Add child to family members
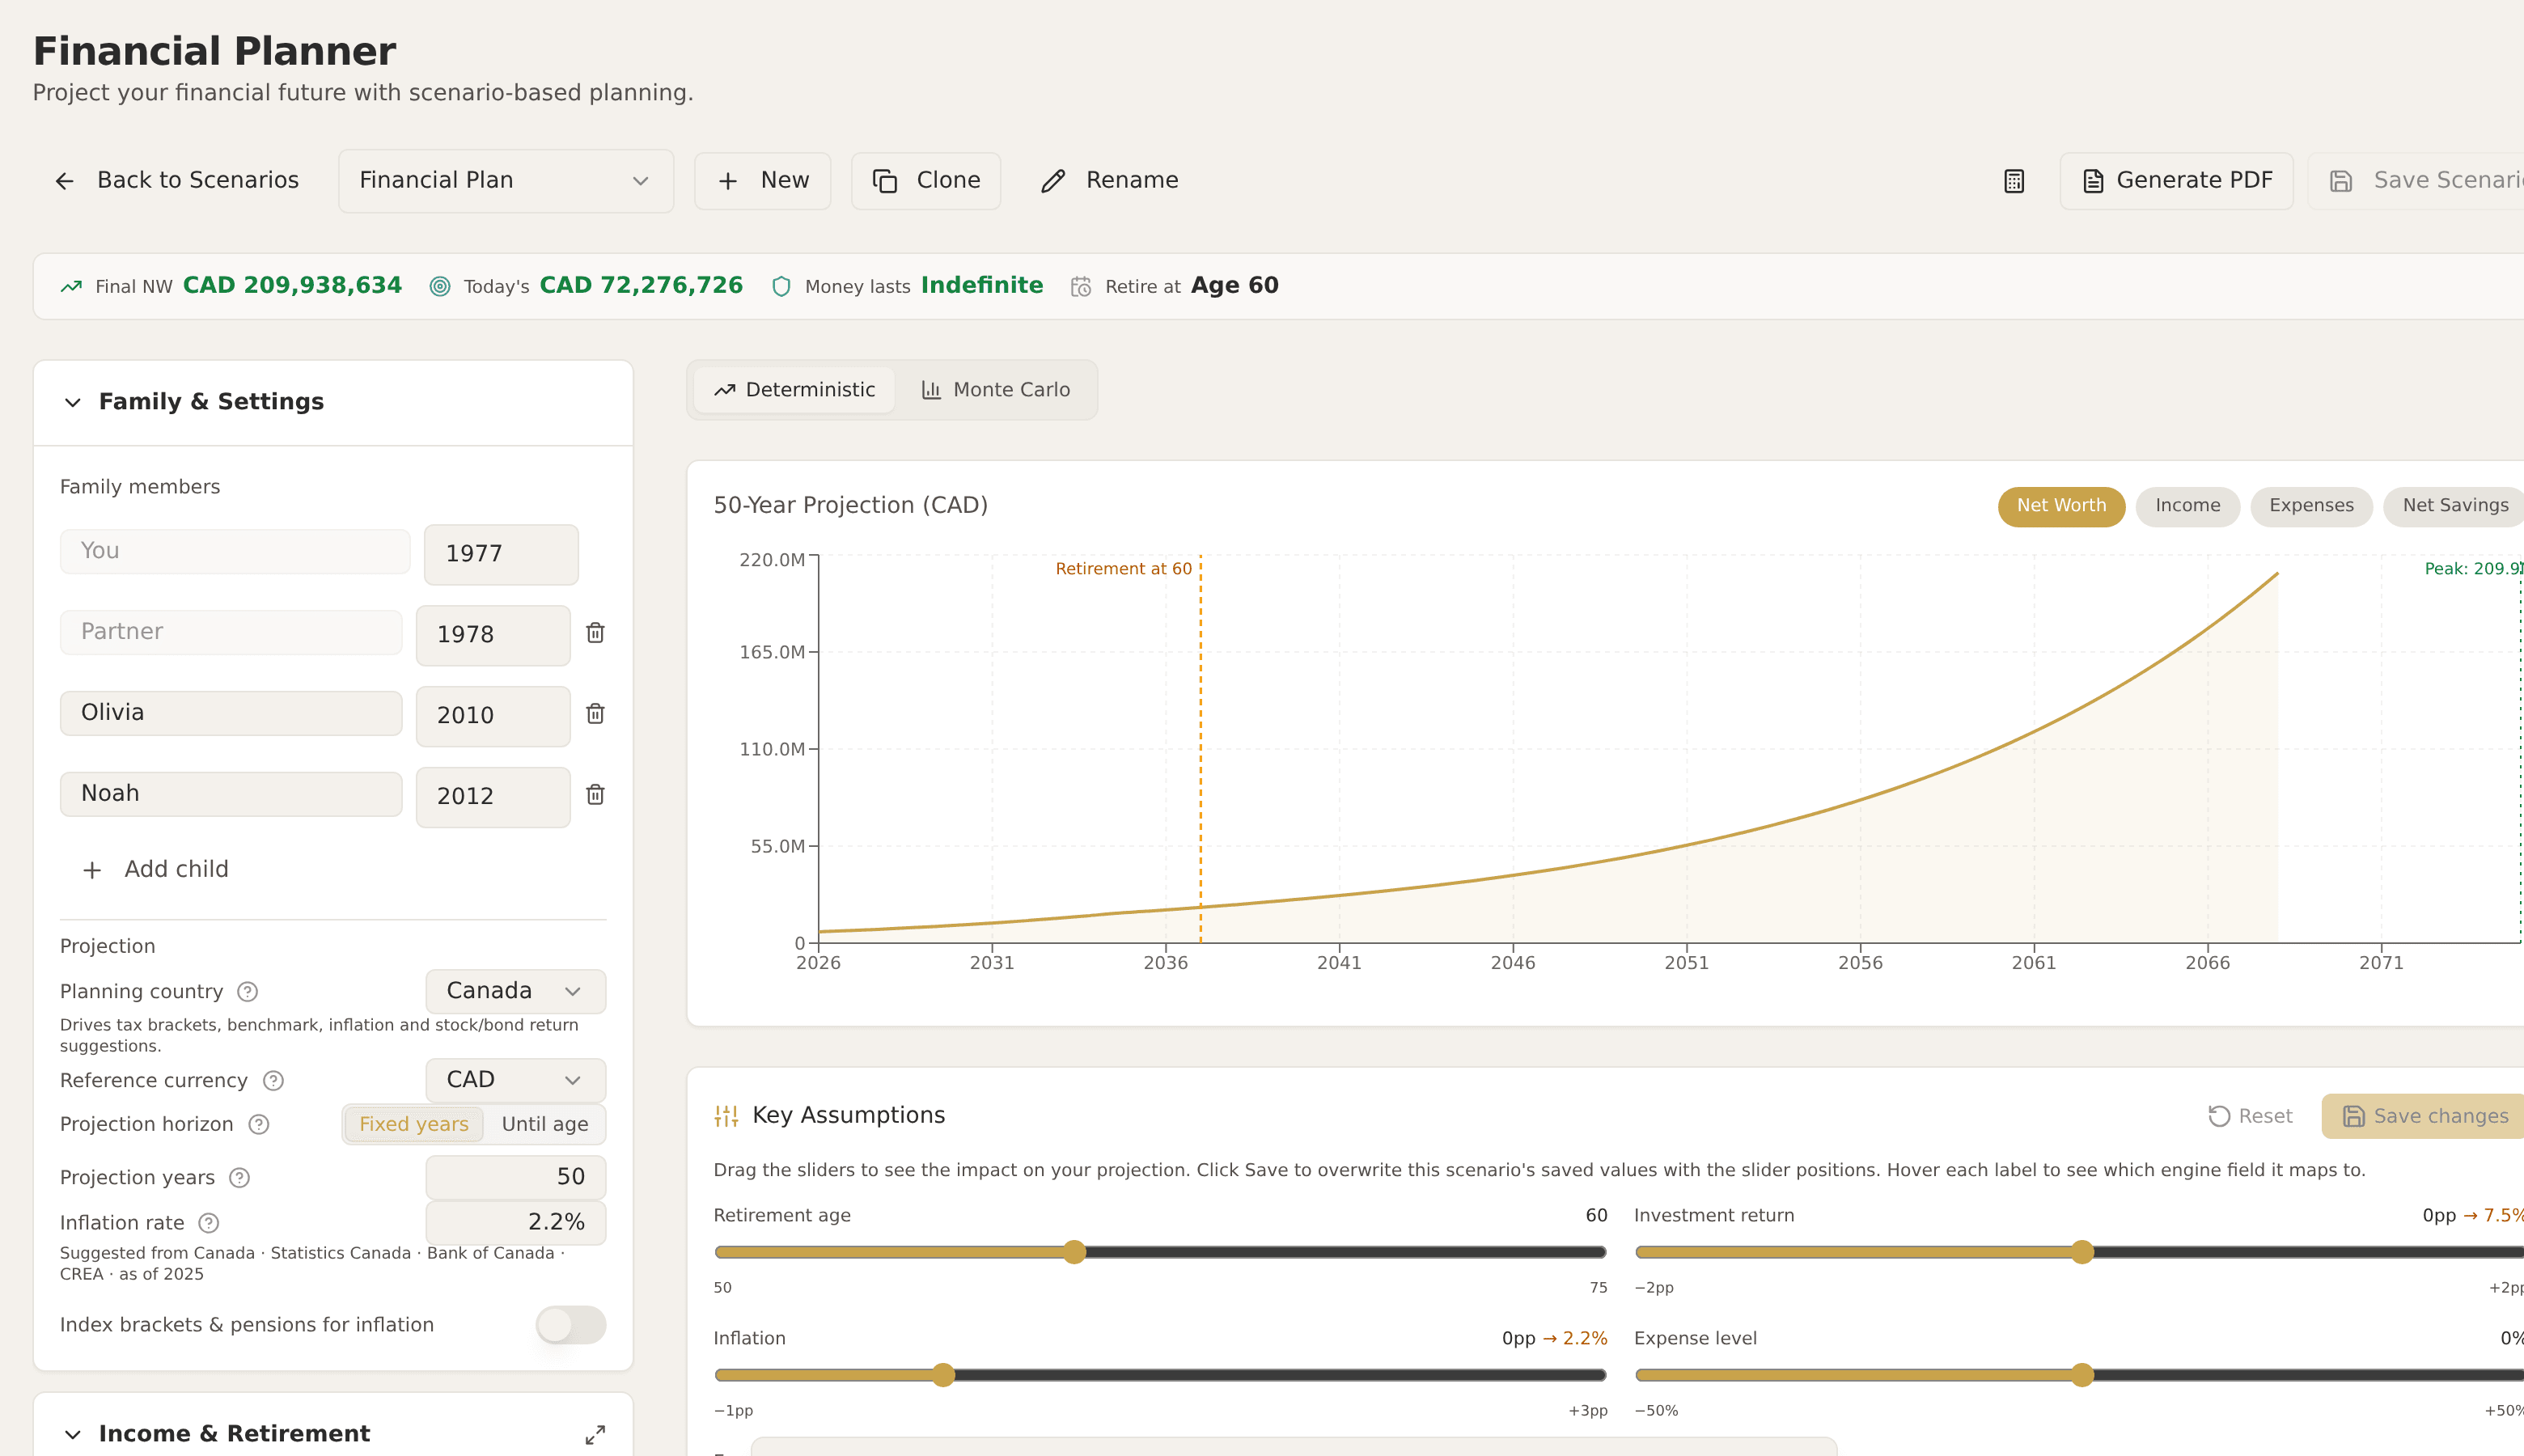The height and width of the screenshot is (1456, 2524). 156,869
